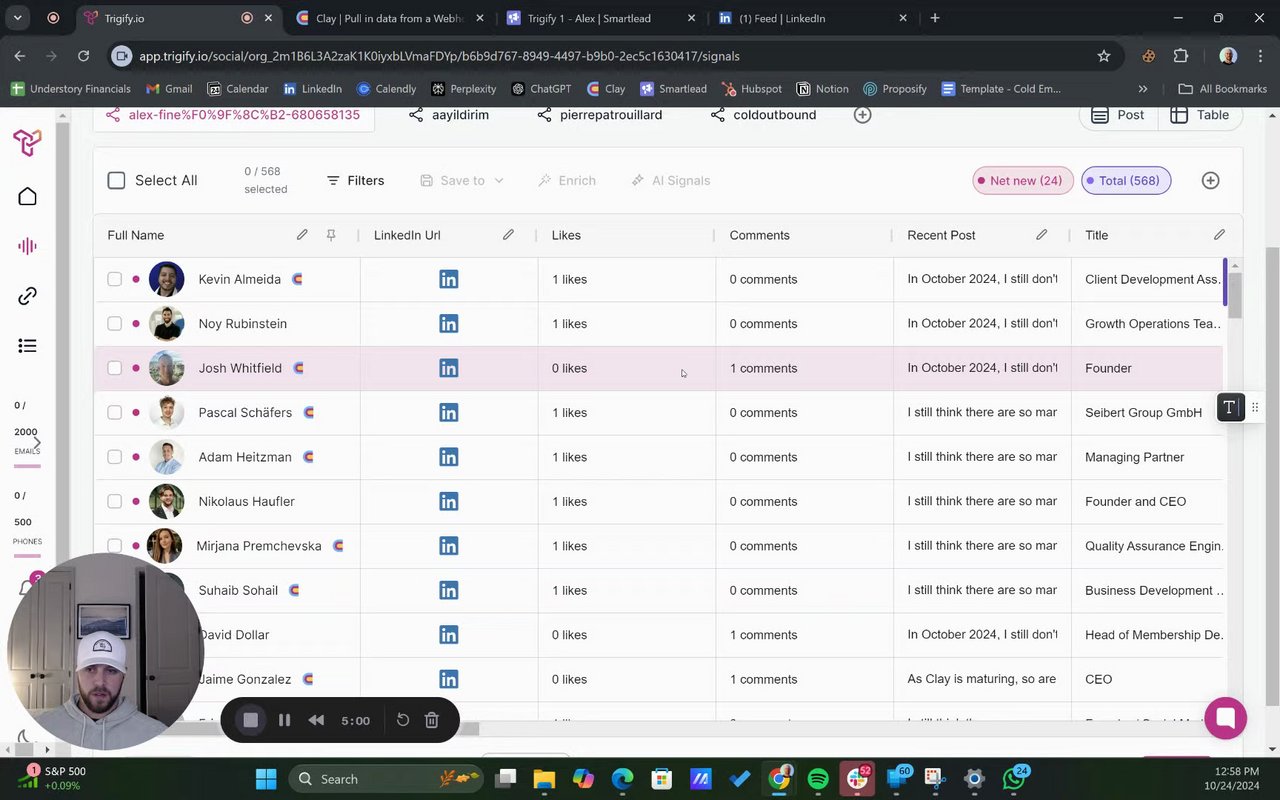Image resolution: width=1280 pixels, height=800 pixels.
Task: Open File Explorer from the taskbar
Action: coord(544,779)
